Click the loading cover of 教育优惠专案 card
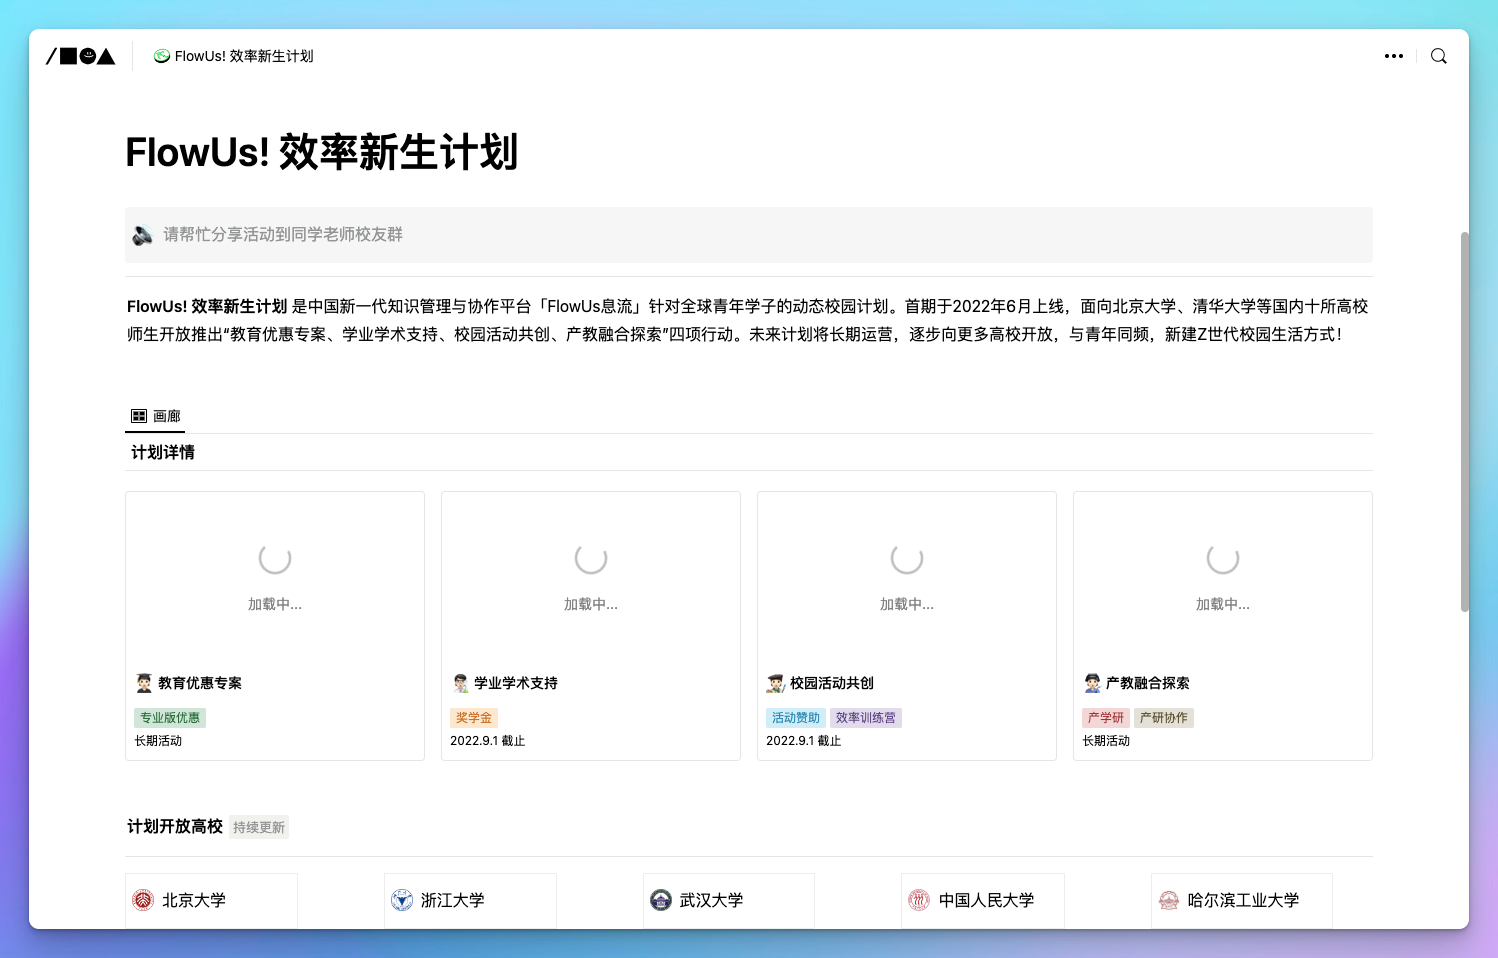 pos(275,578)
